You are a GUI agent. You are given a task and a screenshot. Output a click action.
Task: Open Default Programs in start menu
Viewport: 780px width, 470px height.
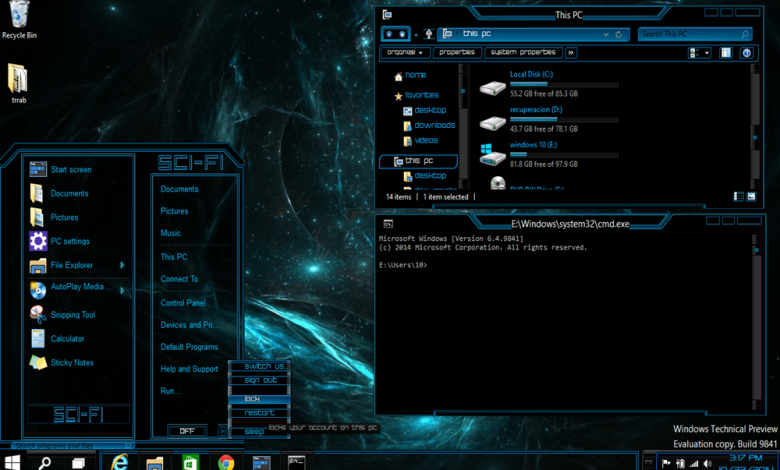click(x=189, y=347)
